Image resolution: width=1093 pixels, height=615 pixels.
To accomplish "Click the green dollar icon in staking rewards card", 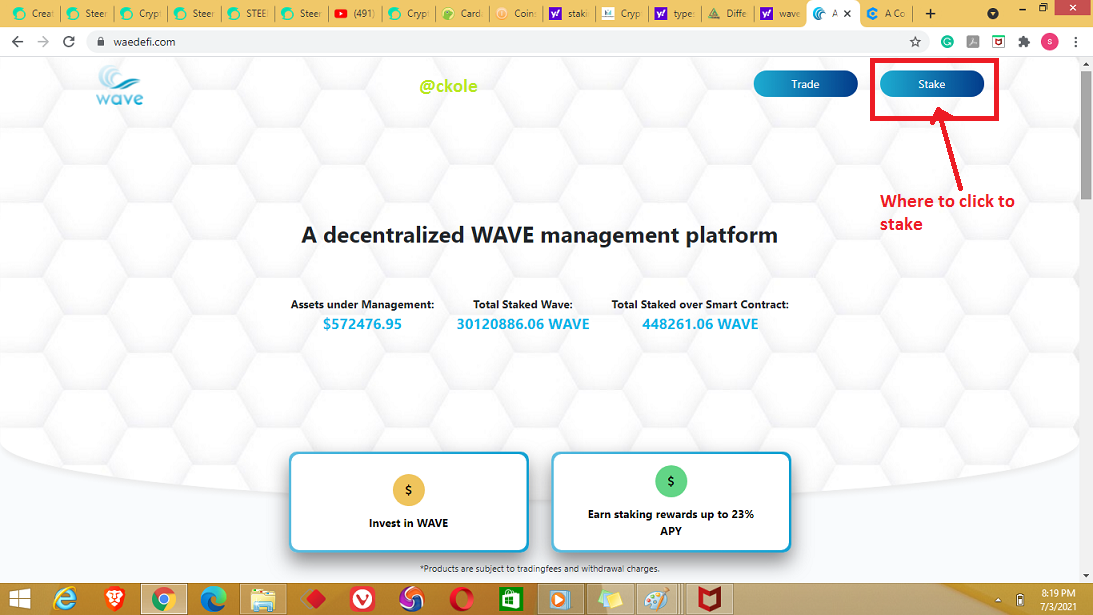I will click(x=671, y=481).
